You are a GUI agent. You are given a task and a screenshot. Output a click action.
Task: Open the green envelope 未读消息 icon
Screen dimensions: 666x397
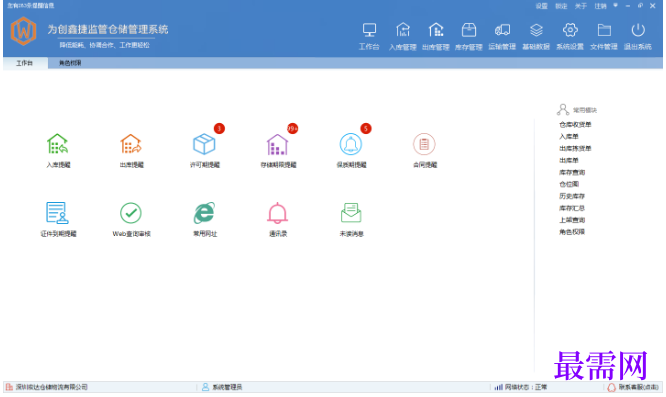click(x=351, y=213)
